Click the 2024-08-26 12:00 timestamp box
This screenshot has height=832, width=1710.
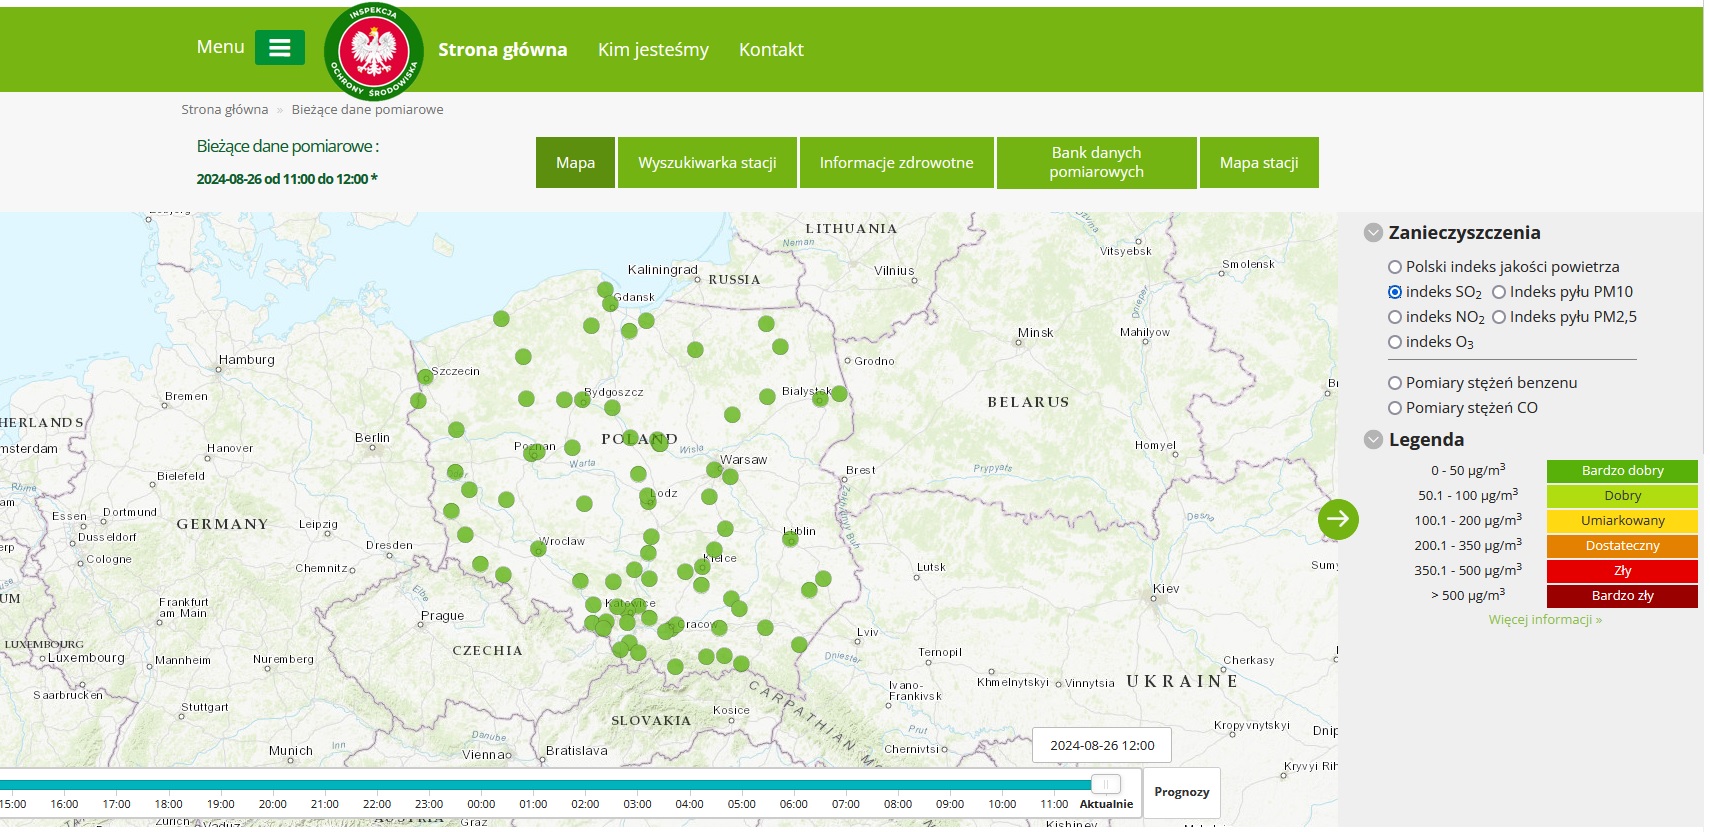1102,745
